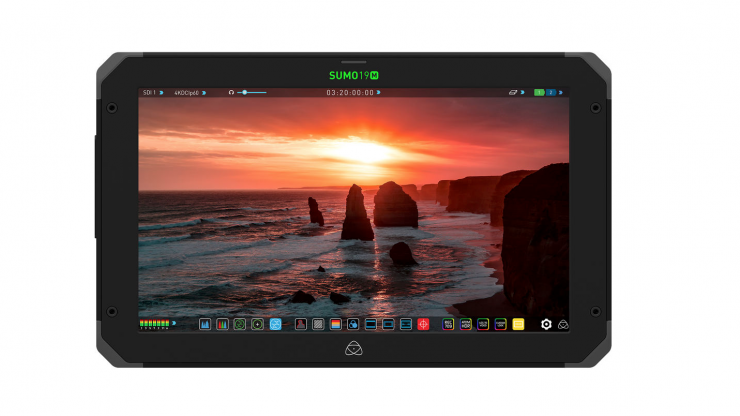Open the settings gear
Image resolution: width=740 pixels, height=416 pixels.
[x=546, y=324]
